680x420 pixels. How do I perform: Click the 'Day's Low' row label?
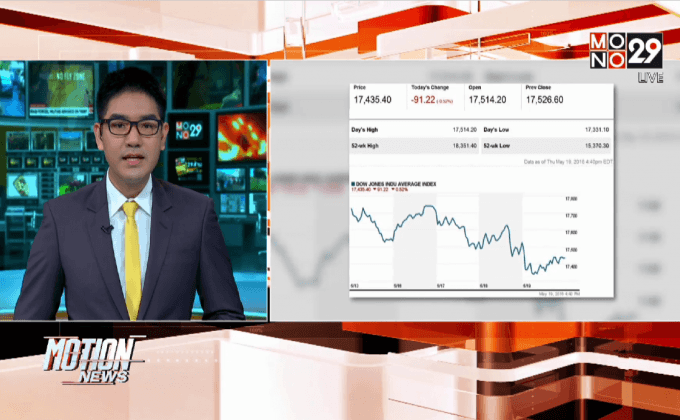tap(496, 130)
